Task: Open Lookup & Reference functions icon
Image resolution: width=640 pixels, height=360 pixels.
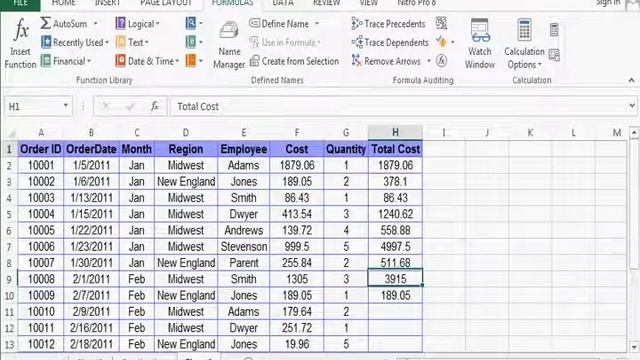Action: pyautogui.click(x=191, y=23)
